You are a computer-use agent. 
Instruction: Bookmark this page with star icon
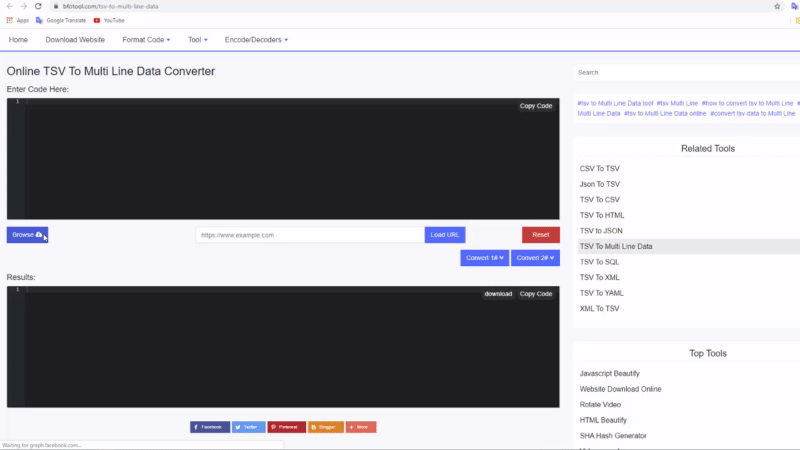click(777, 6)
